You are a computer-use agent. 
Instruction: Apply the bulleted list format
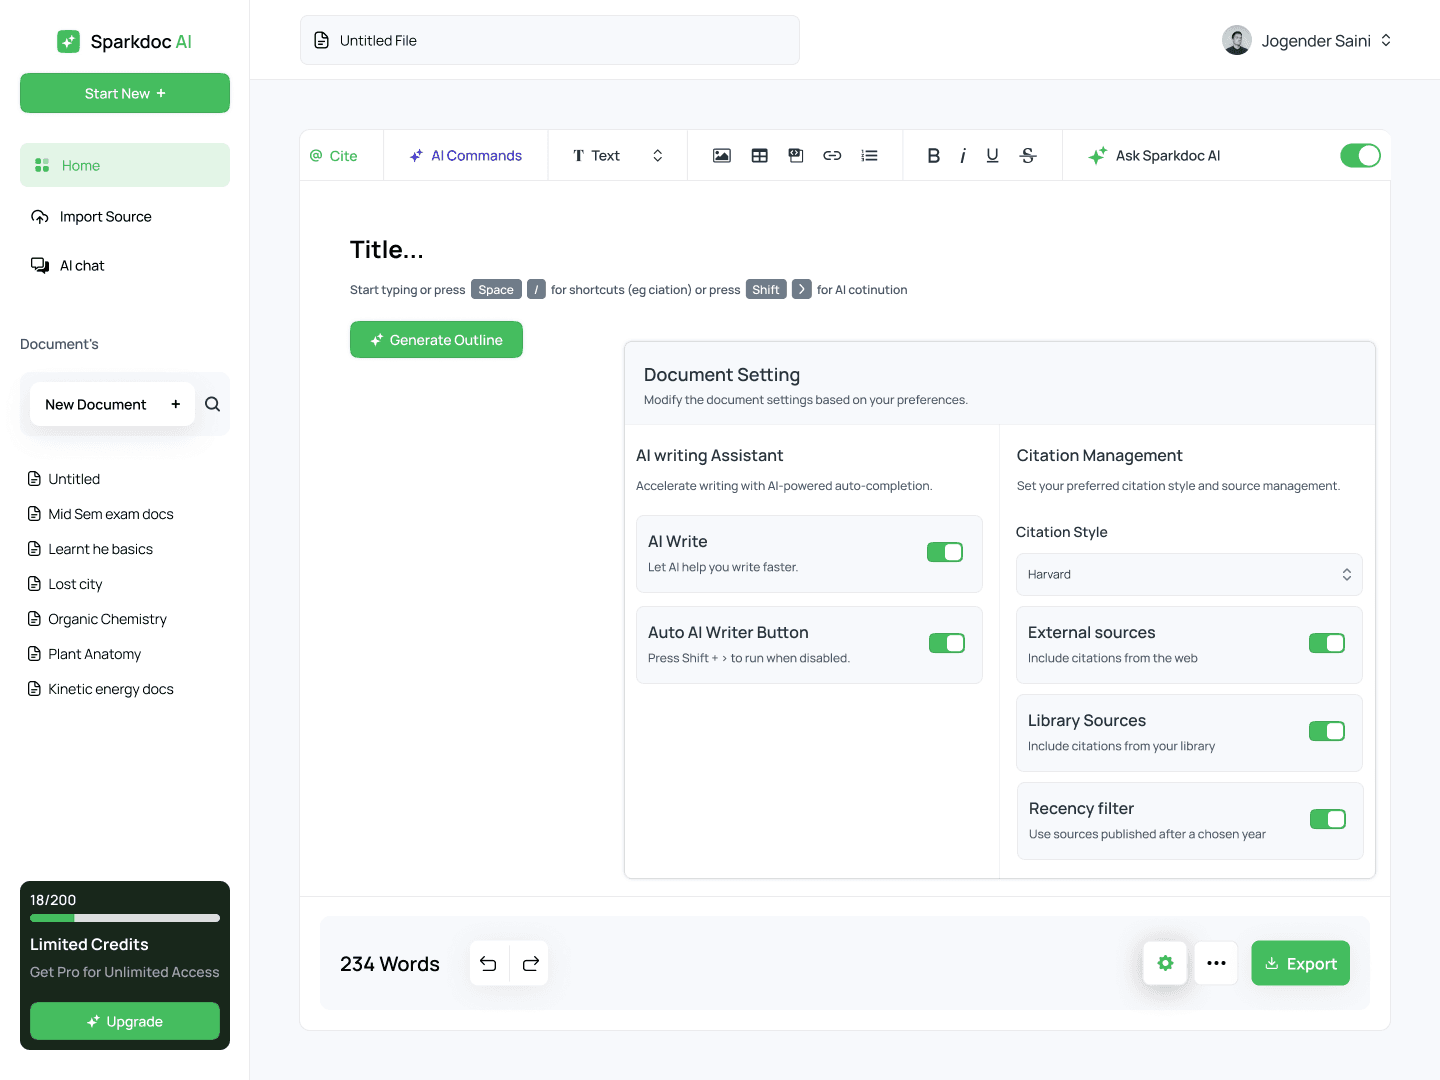pyautogui.click(x=869, y=156)
